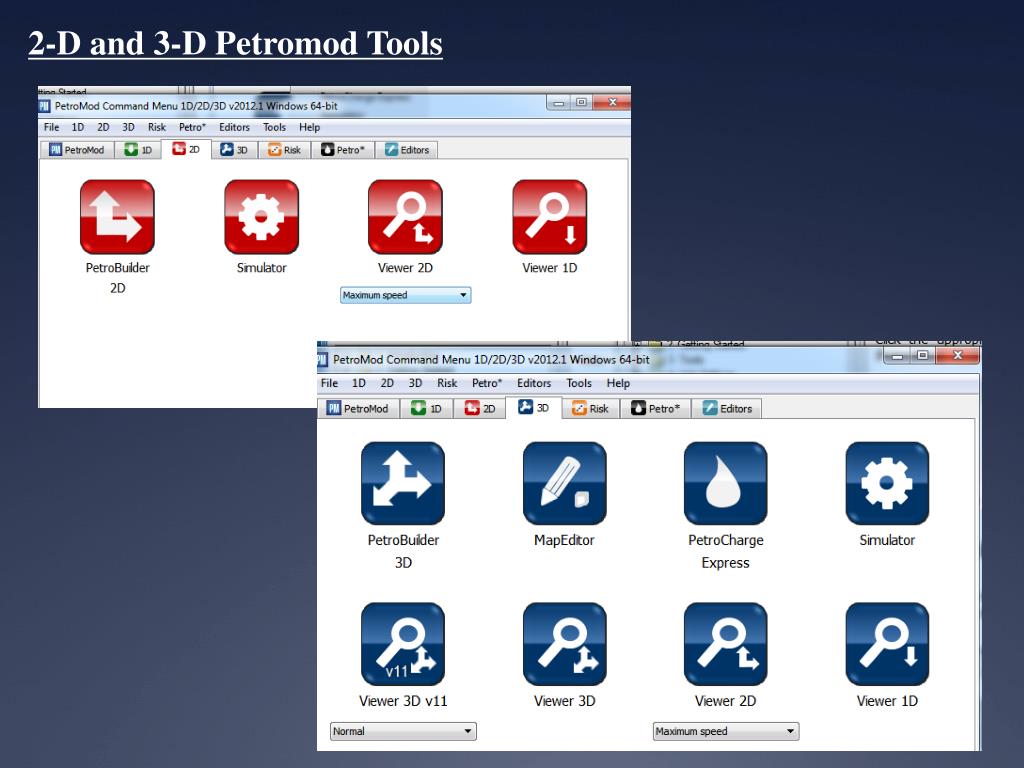
Task: Switch to Risk tab in 3D window
Action: 590,409
